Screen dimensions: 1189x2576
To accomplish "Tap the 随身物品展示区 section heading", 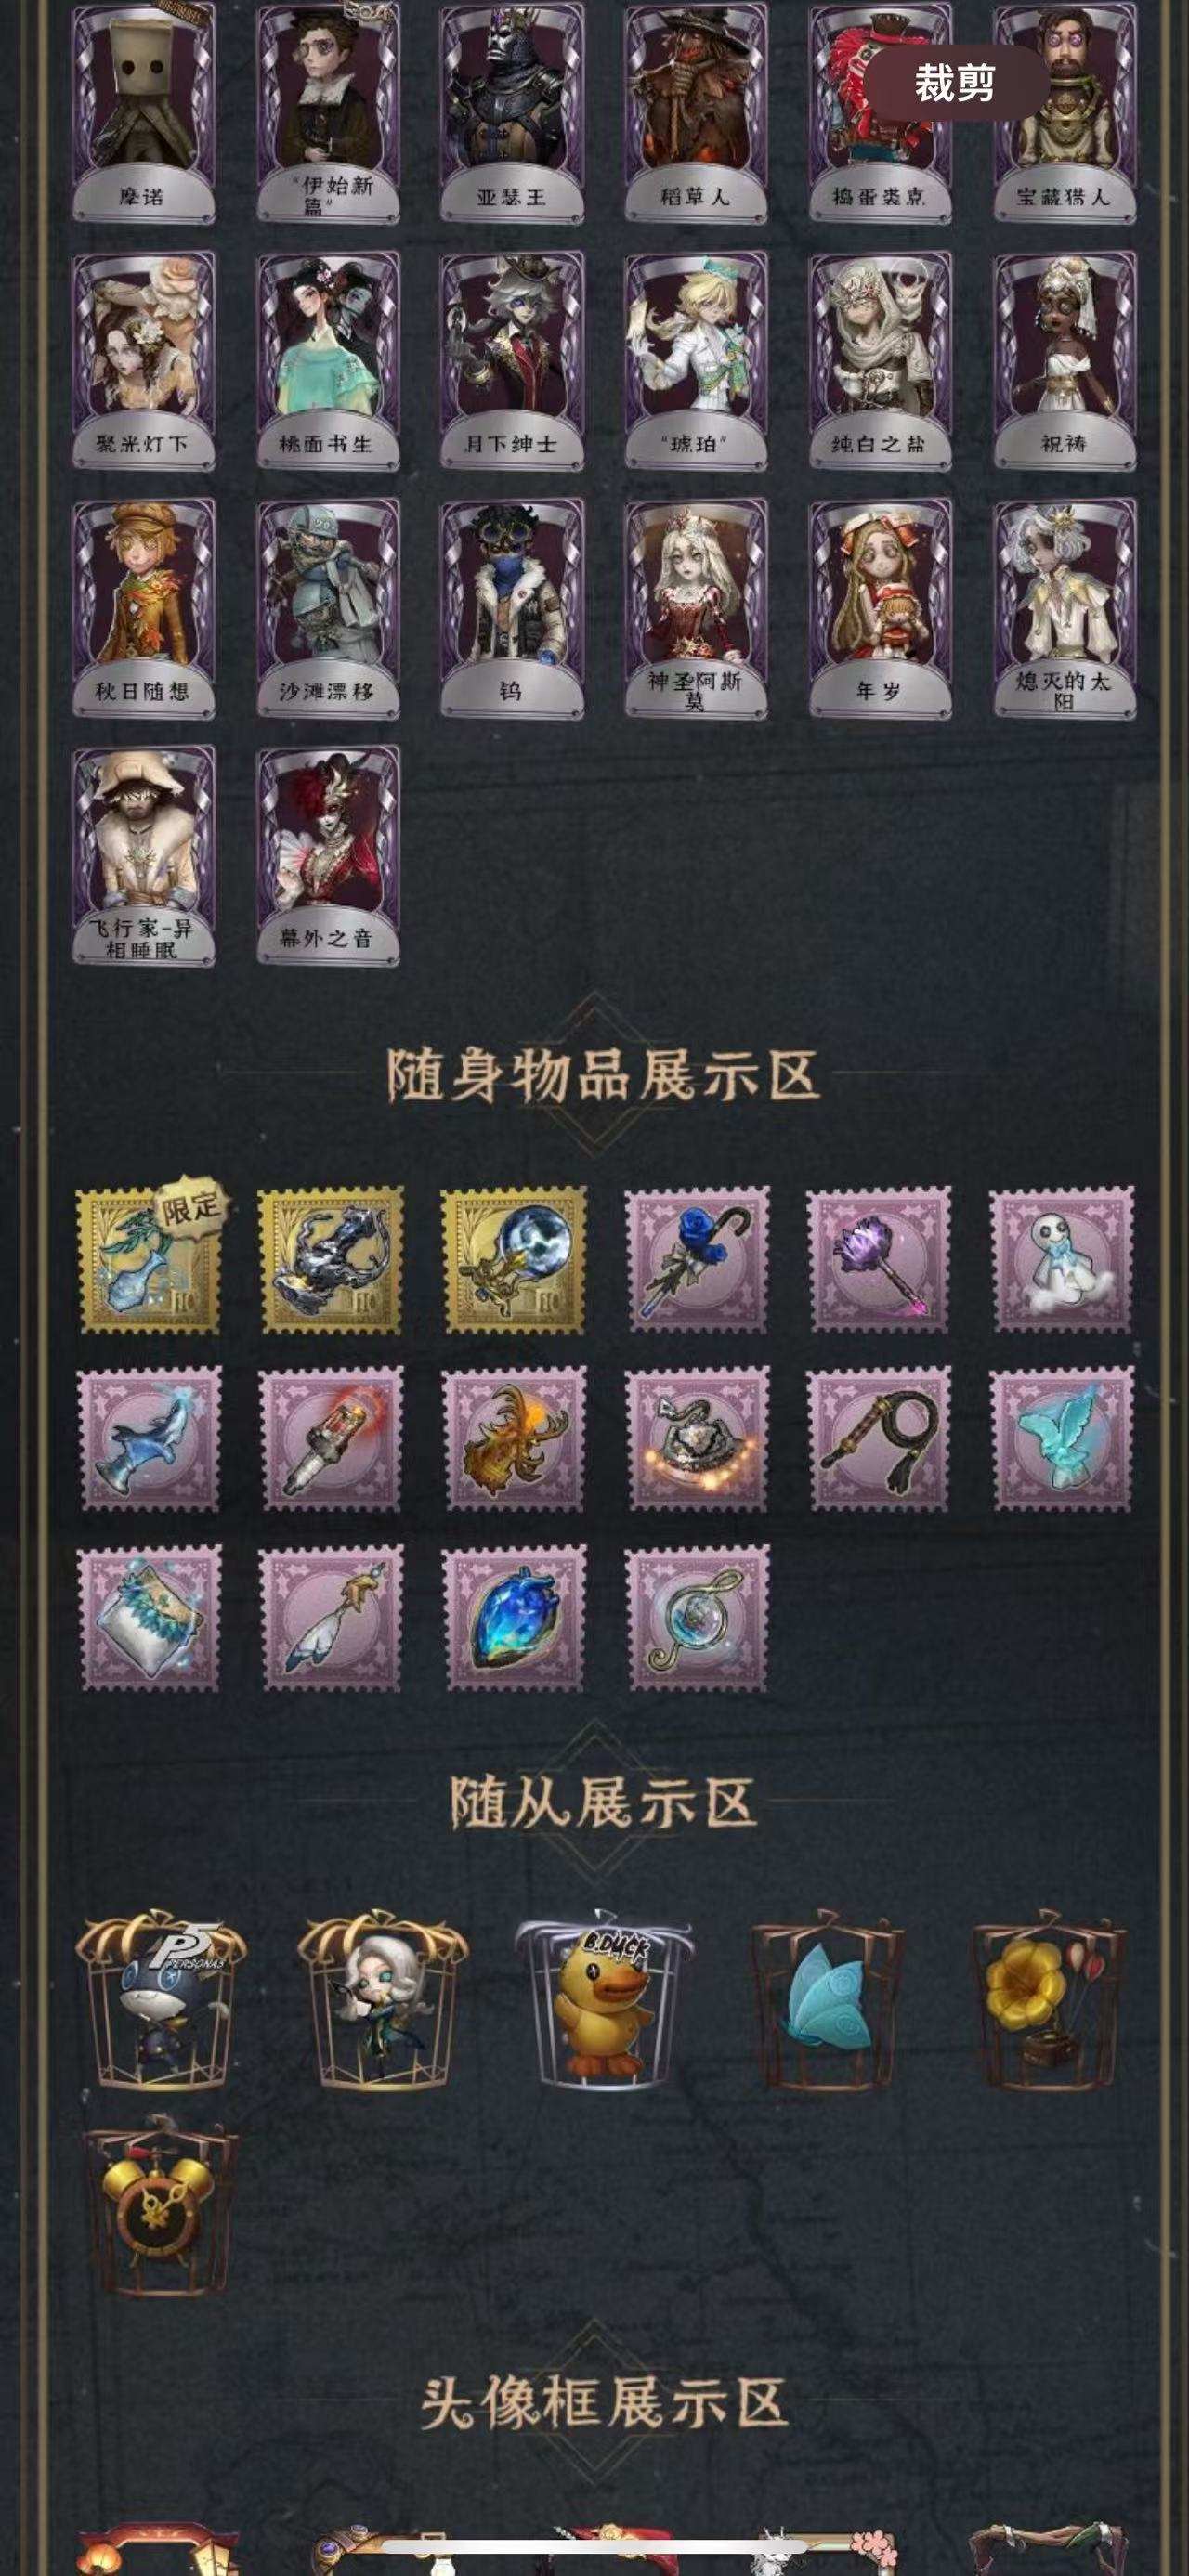I will (x=603, y=1075).
